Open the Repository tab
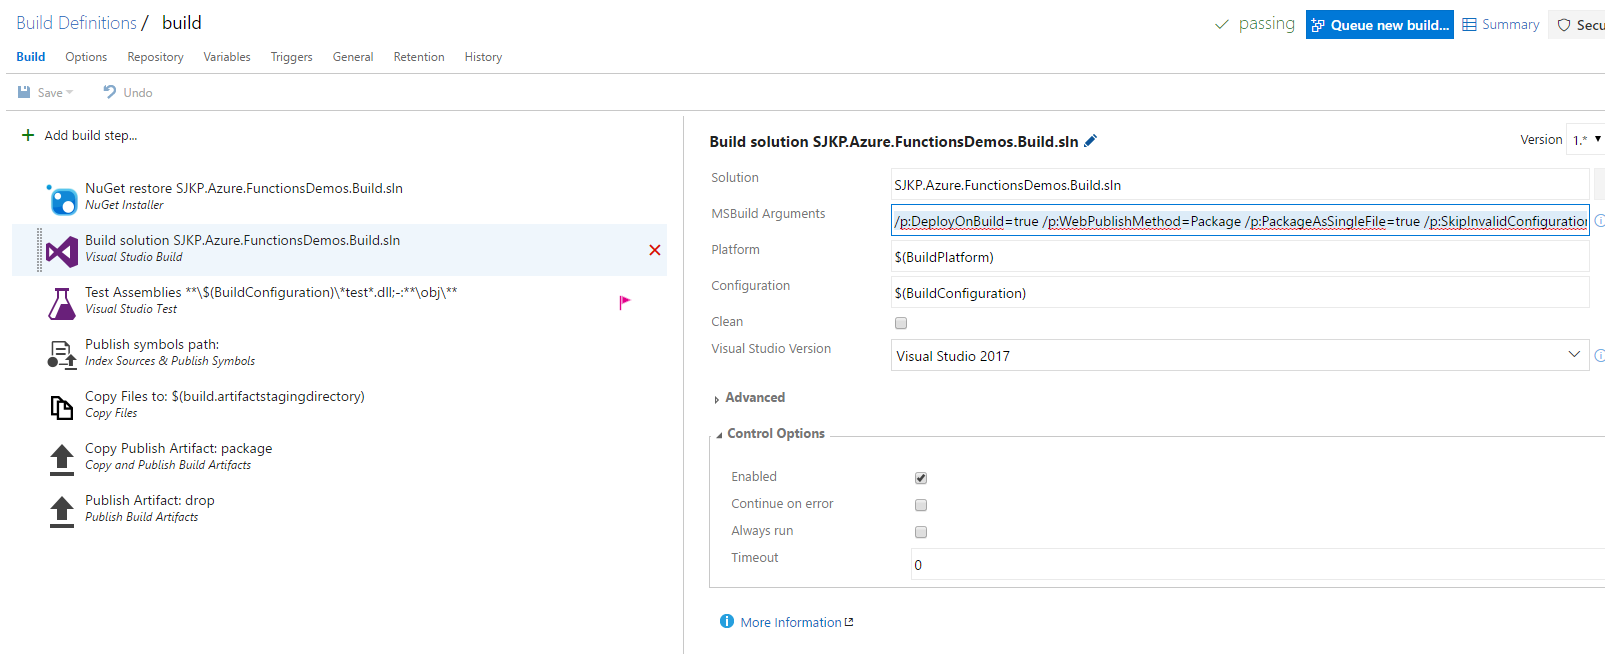1605x654 pixels. click(x=155, y=57)
